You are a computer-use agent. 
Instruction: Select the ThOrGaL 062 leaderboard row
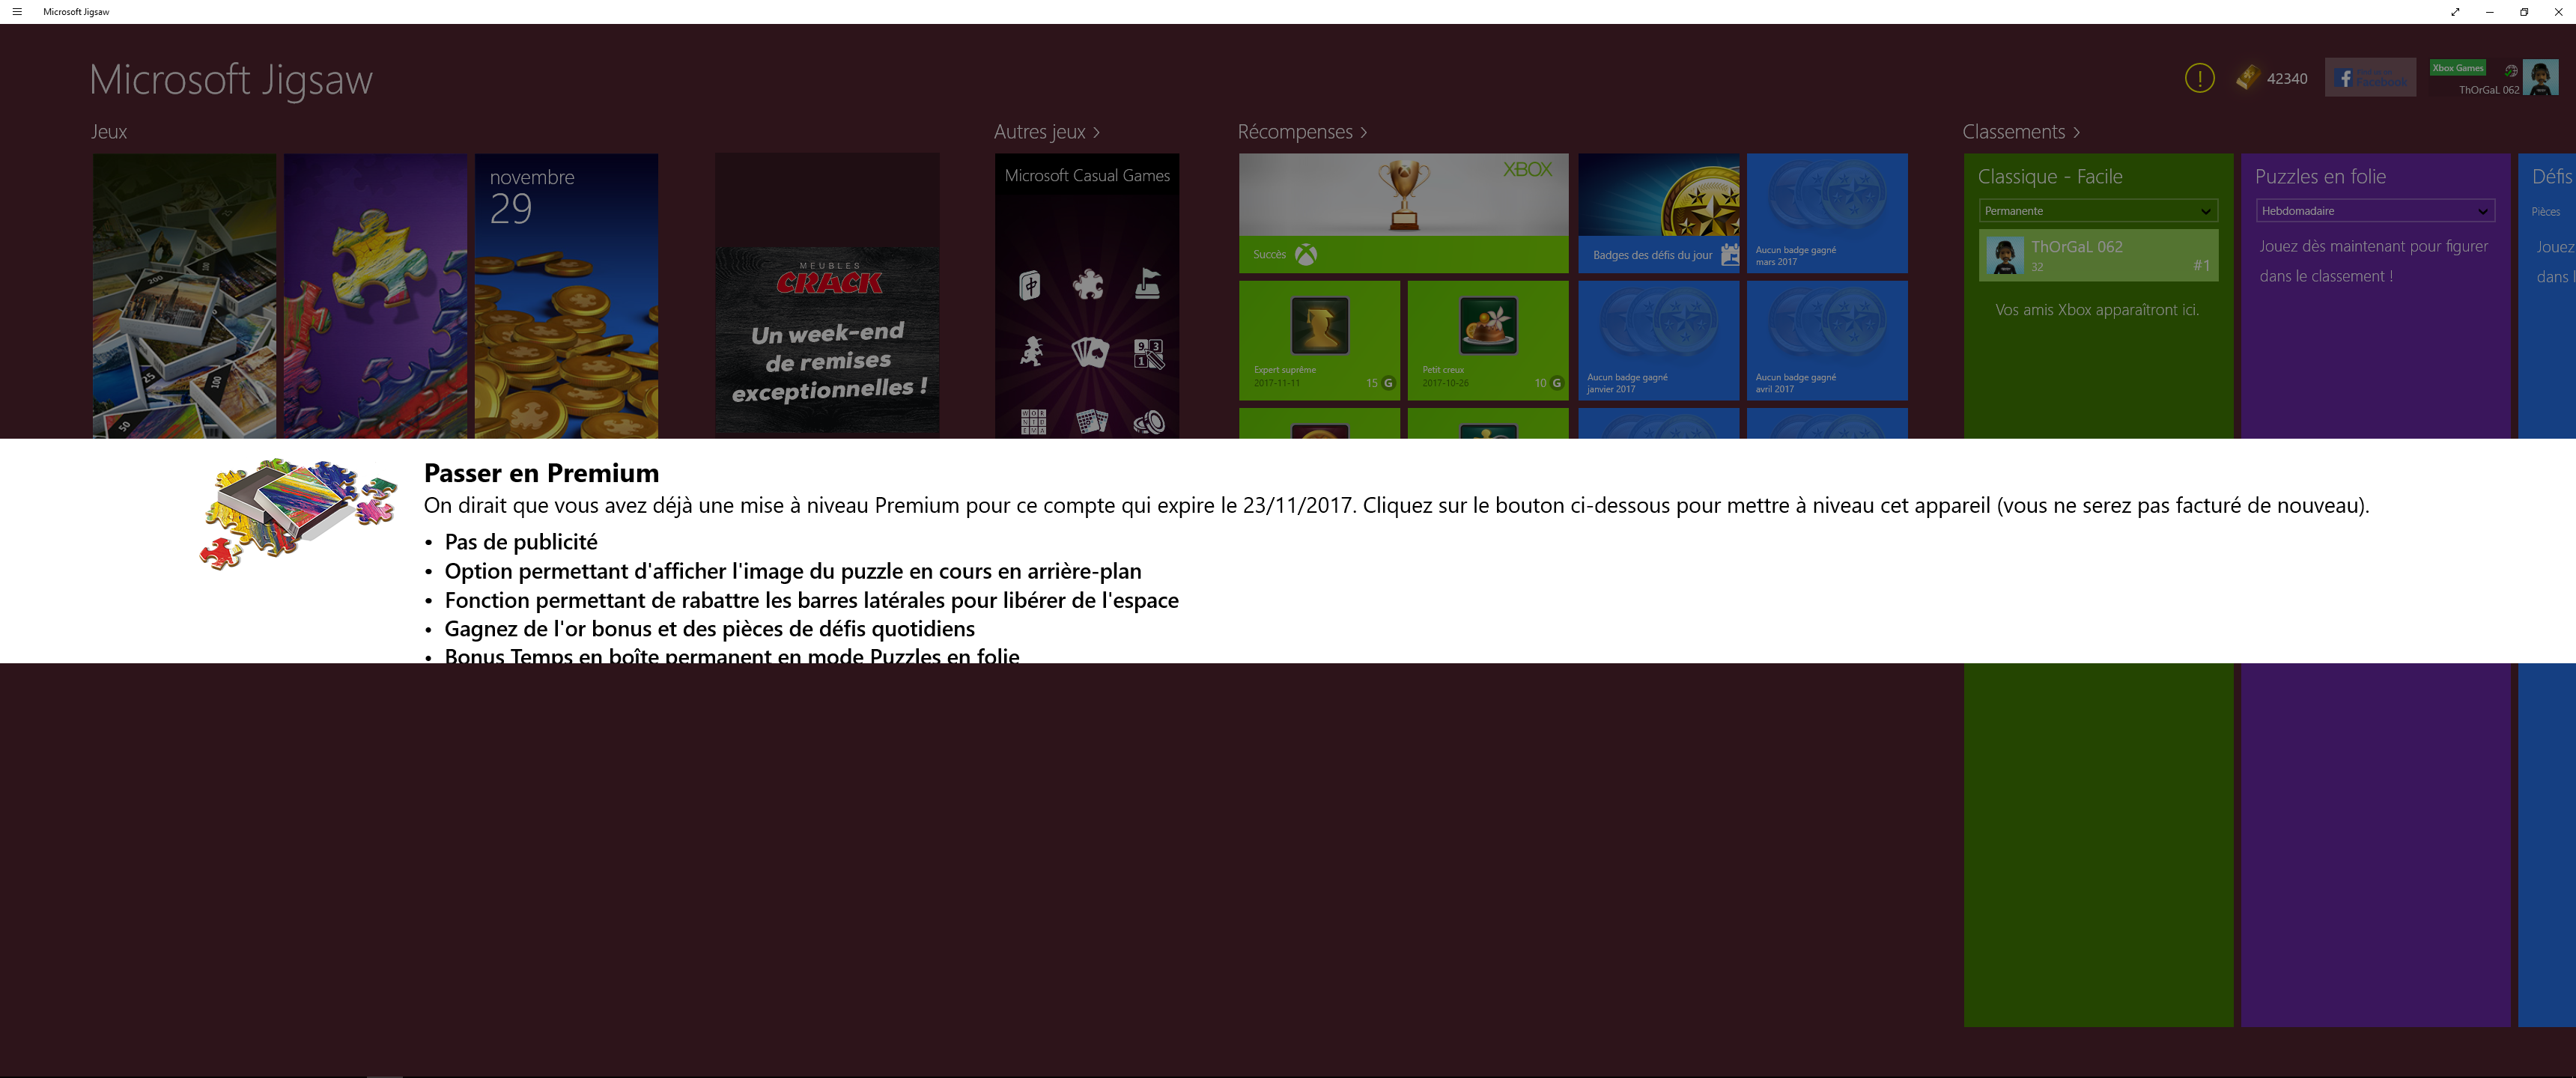pyautogui.click(x=2098, y=256)
